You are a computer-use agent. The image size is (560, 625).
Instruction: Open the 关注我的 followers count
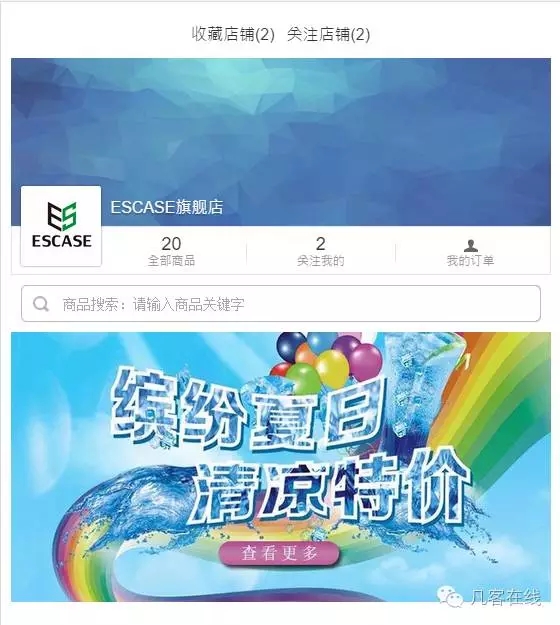pyautogui.click(x=320, y=251)
